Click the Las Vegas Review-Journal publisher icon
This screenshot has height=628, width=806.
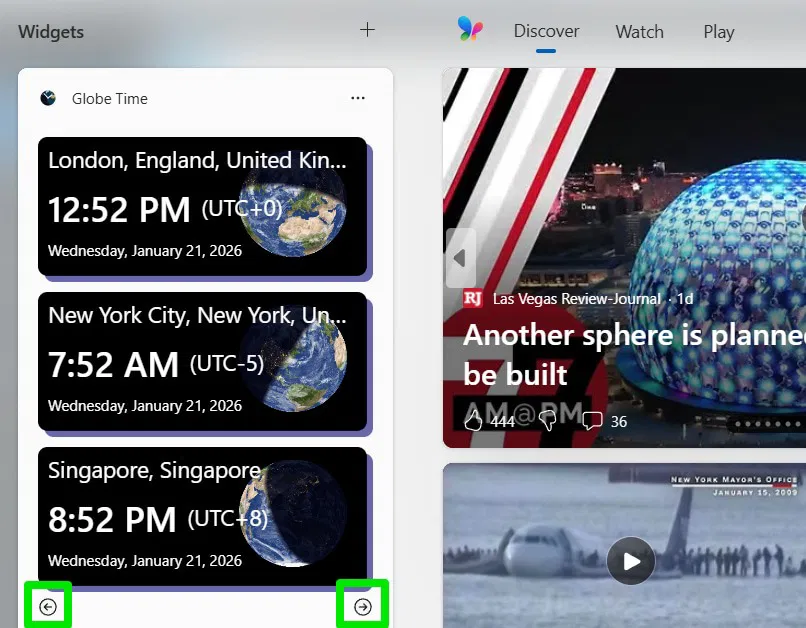(x=475, y=298)
